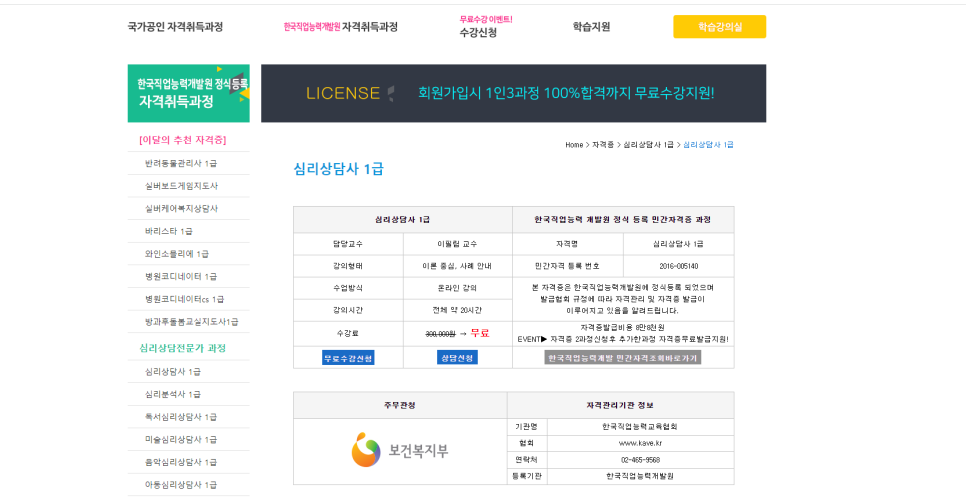Select 방과후돌봄교실지도사1급 in sidebar
Image resolution: width=966 pixels, height=499 pixels.
point(191,322)
